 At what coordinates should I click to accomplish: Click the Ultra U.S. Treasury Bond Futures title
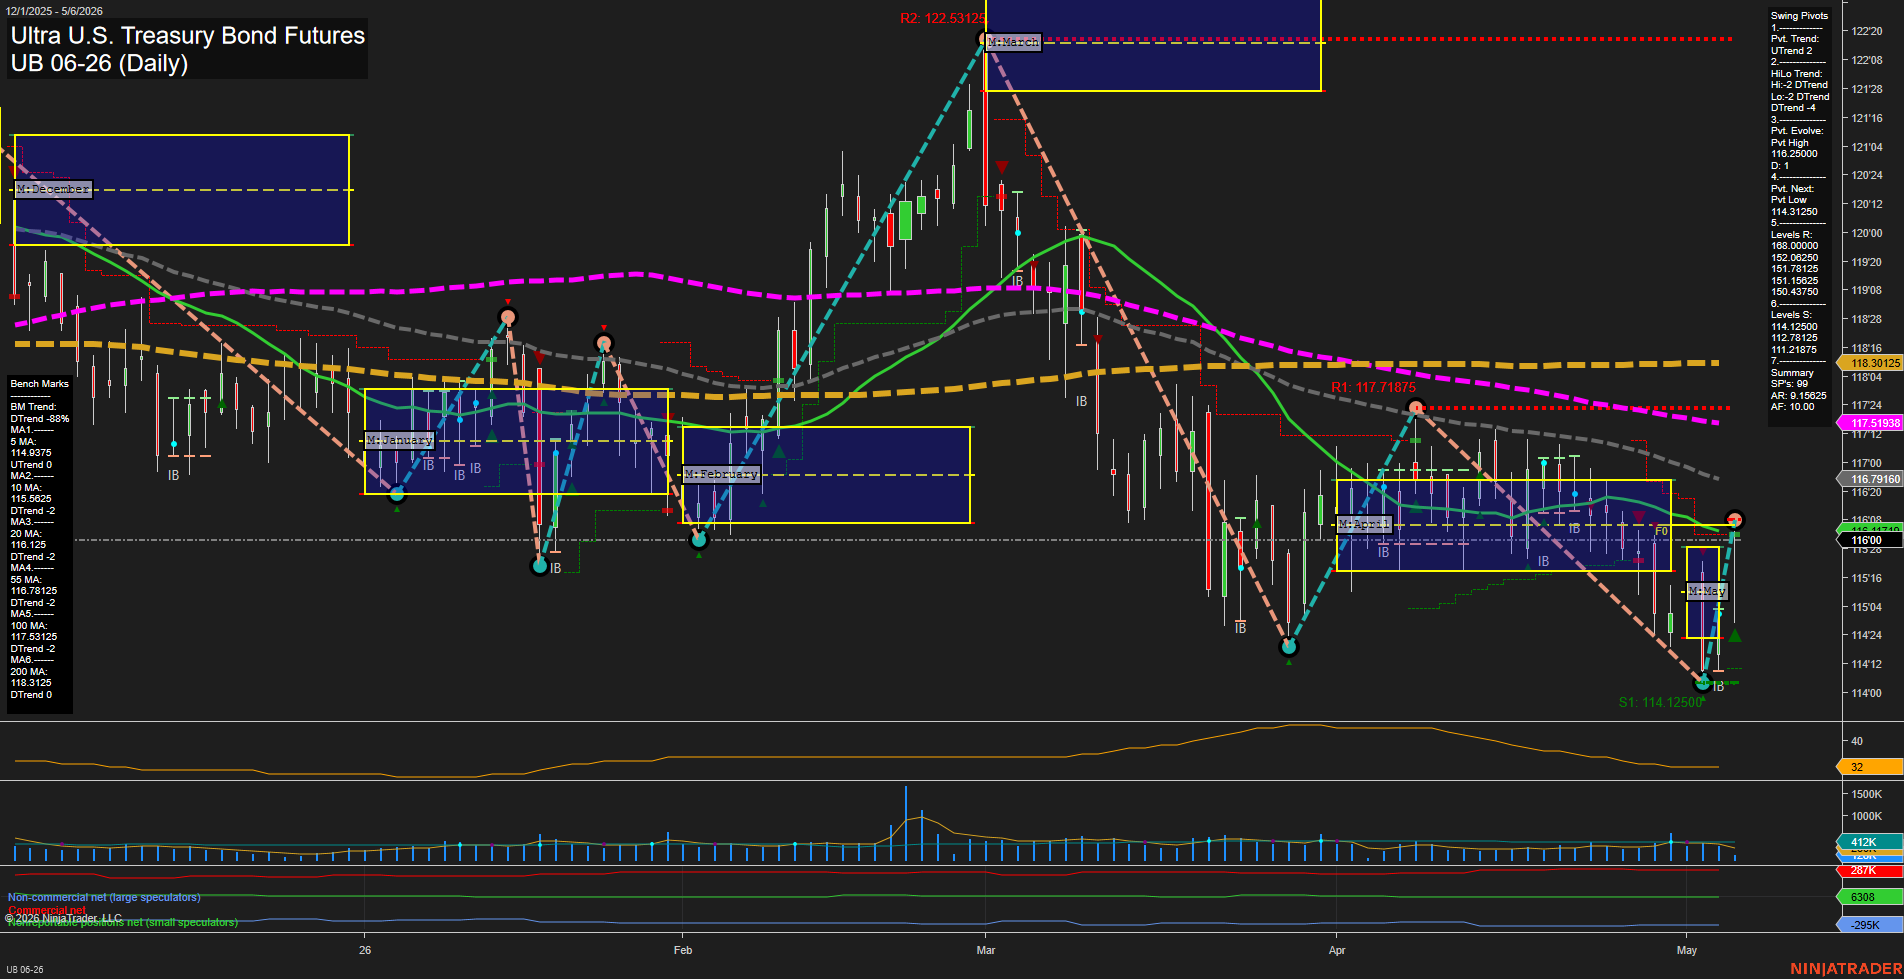point(188,35)
